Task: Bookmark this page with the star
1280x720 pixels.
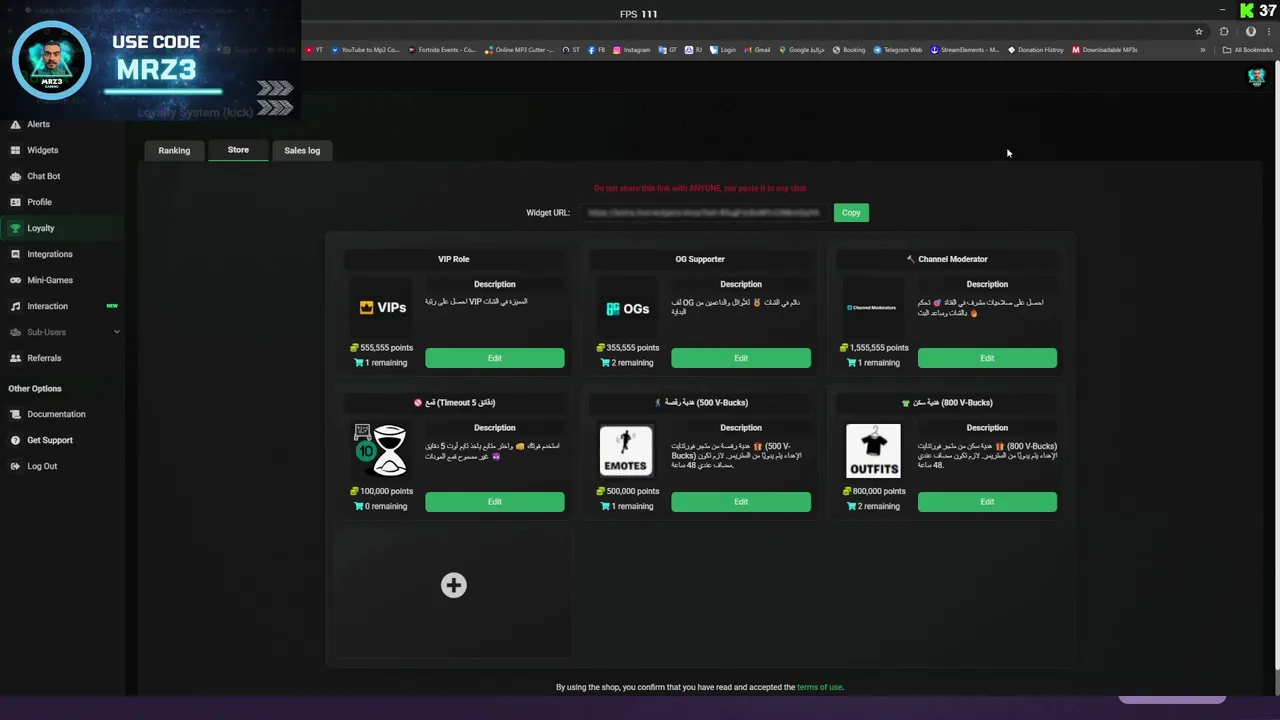Action: click(1199, 31)
